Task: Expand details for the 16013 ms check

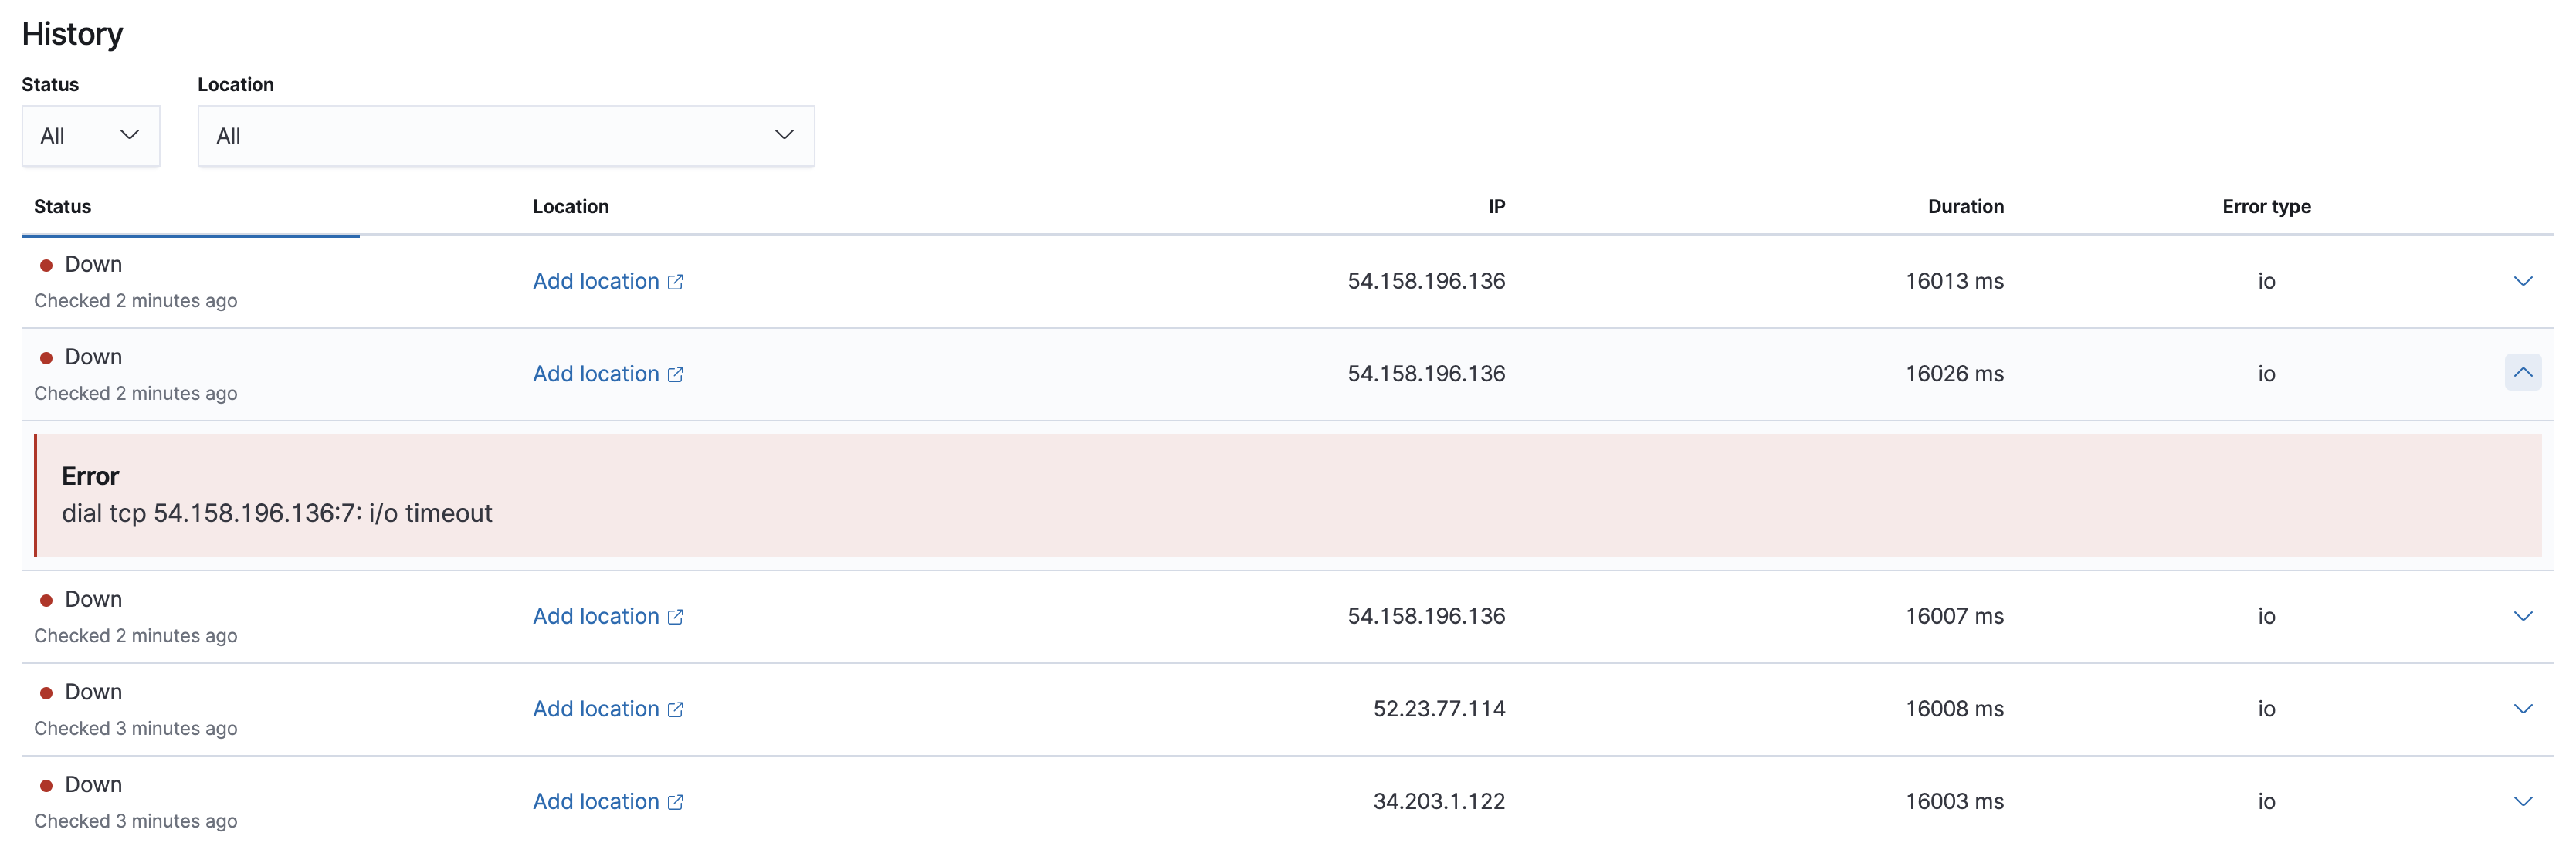Action: coord(2522,281)
